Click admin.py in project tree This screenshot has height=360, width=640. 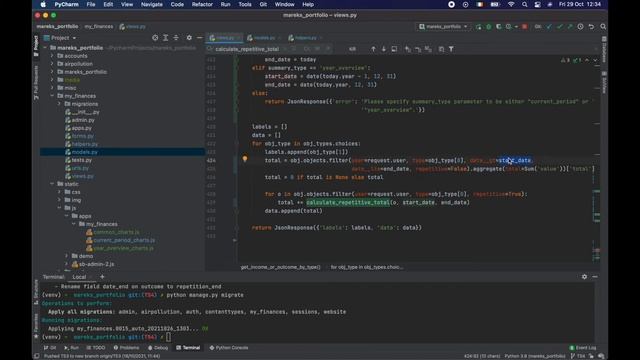pyautogui.click(x=83, y=120)
